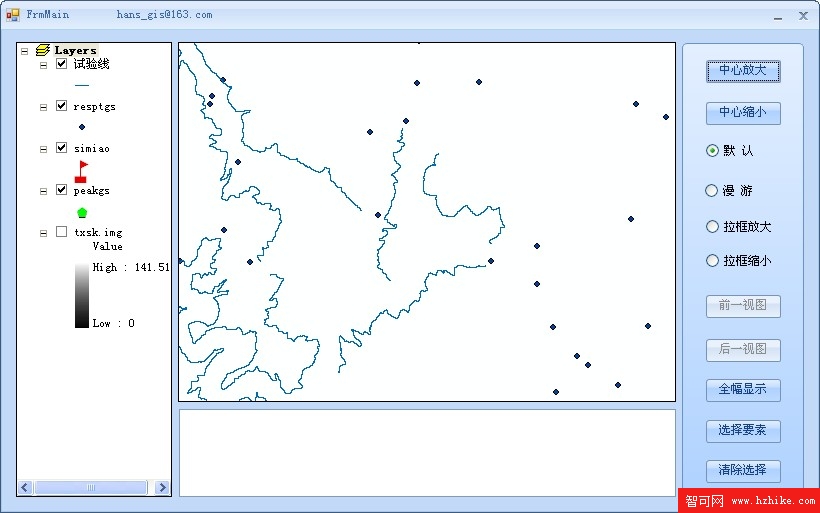Click the 选择要素 button
This screenshot has height=513, width=820.
click(743, 431)
